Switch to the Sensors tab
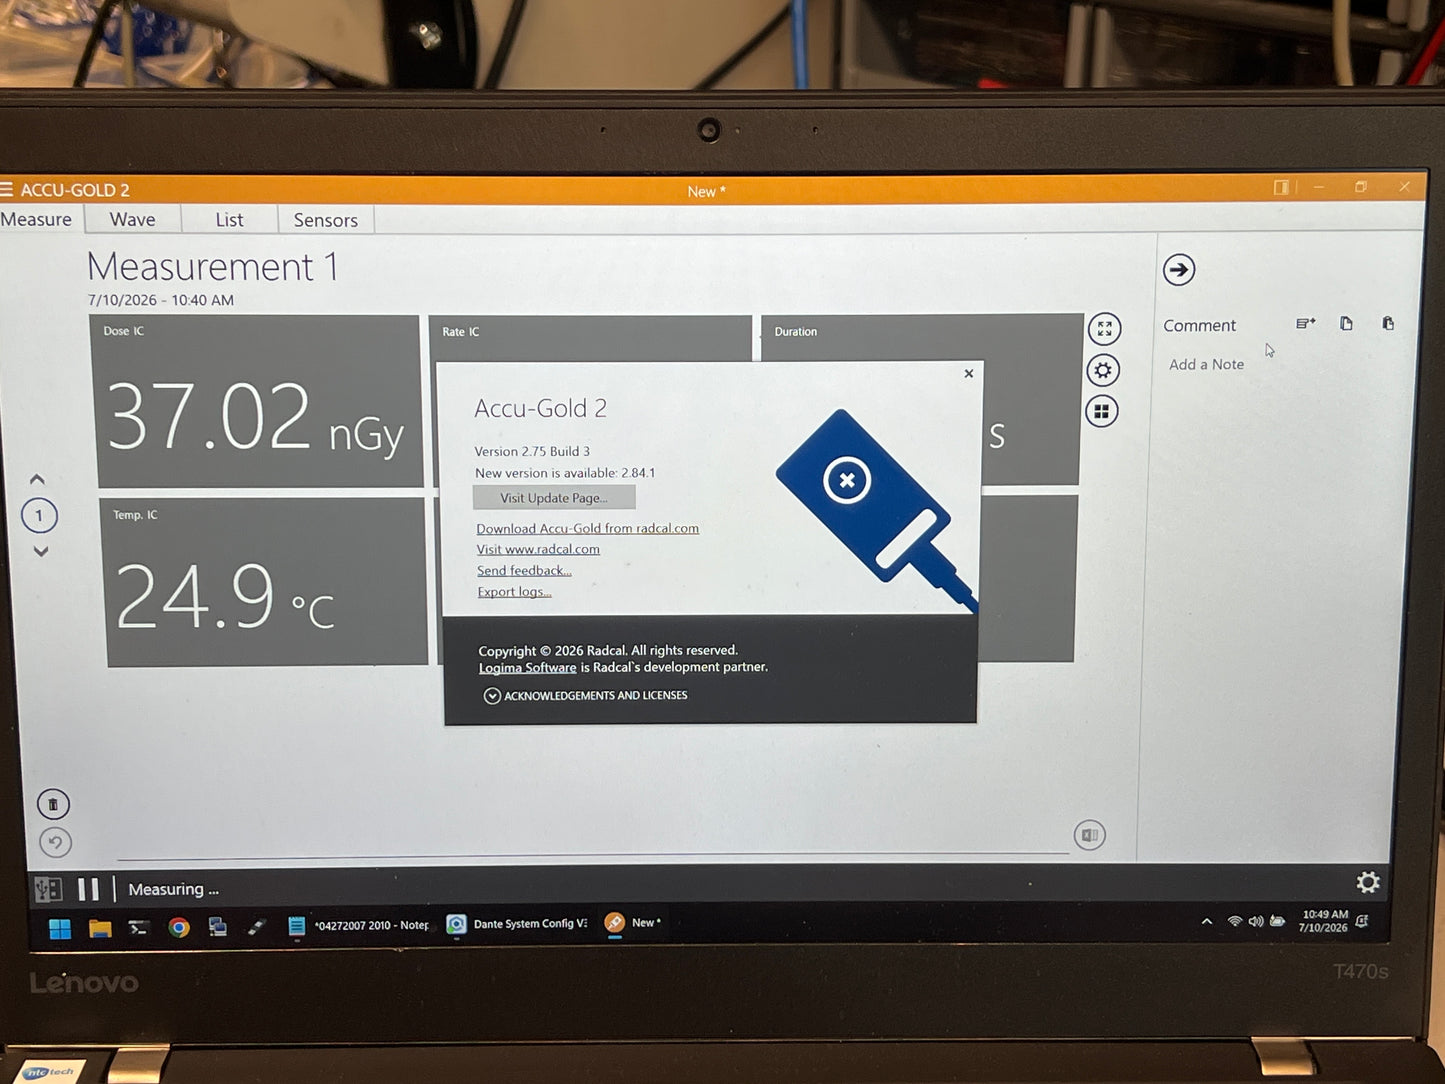Viewport: 1445px width, 1084px height. tap(325, 220)
